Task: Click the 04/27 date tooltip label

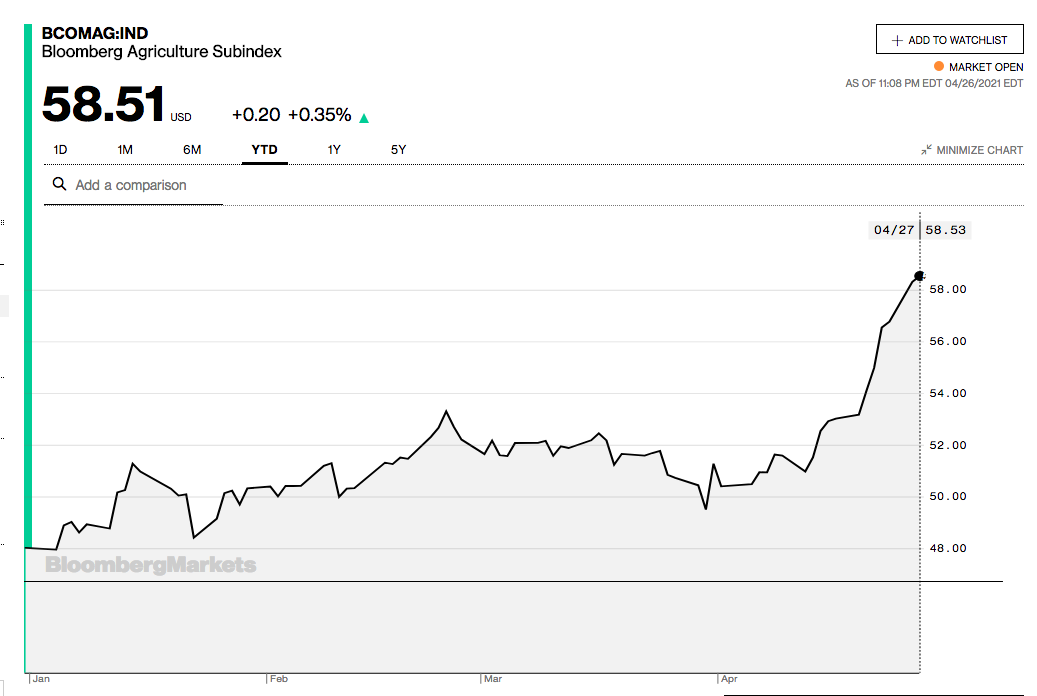Action: pos(893,230)
